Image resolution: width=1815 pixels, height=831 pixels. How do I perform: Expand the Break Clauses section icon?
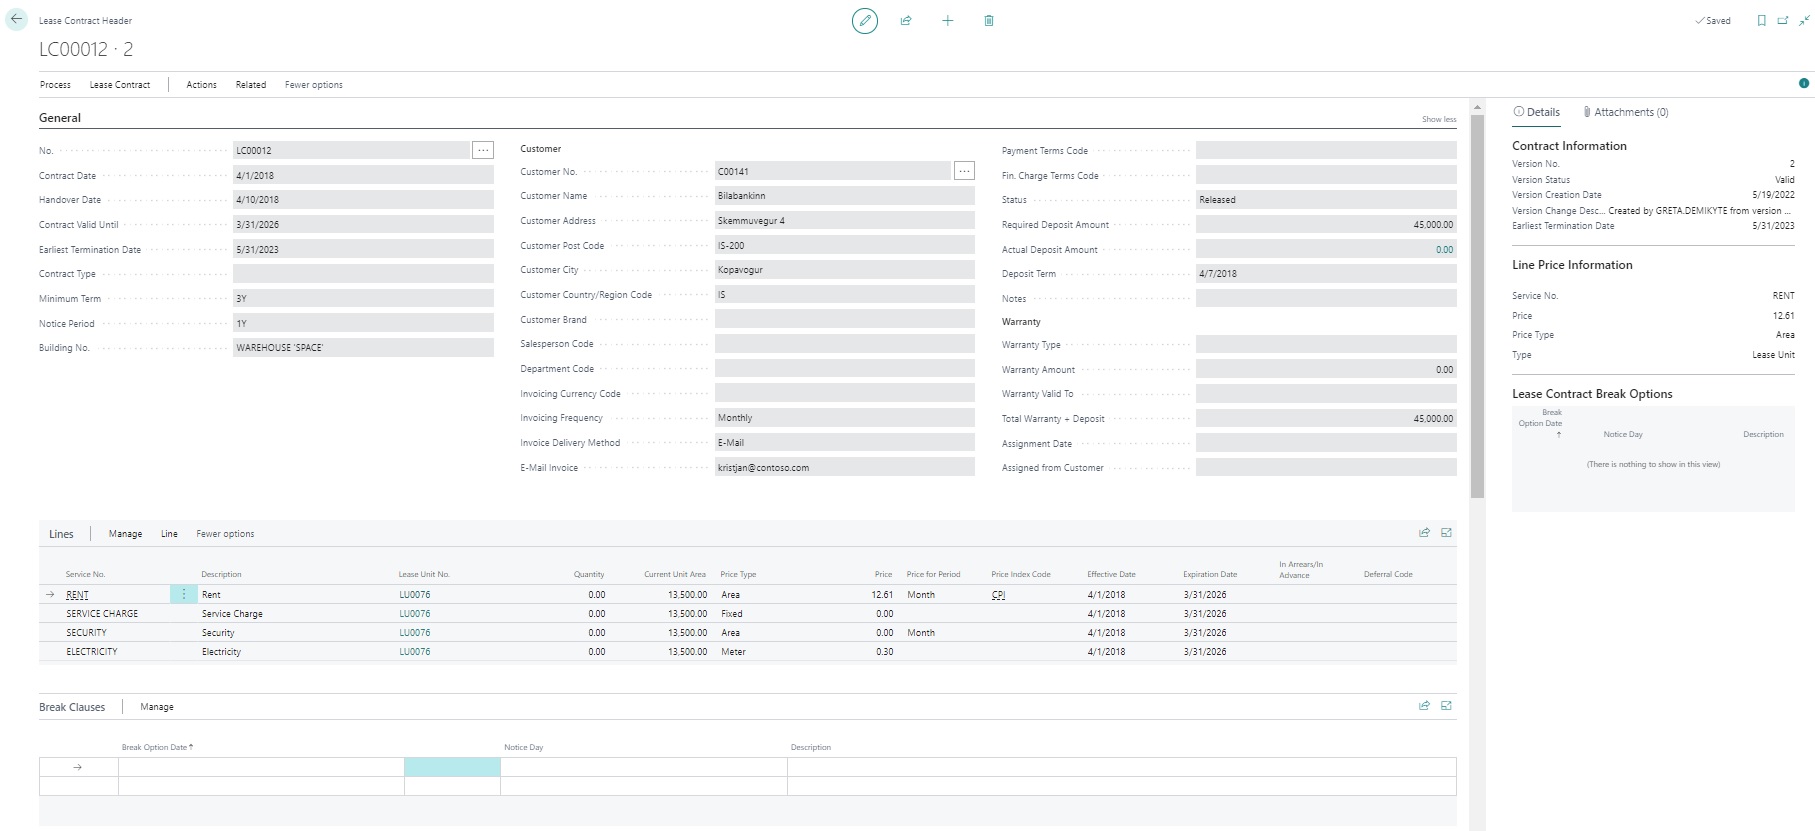[1446, 706]
